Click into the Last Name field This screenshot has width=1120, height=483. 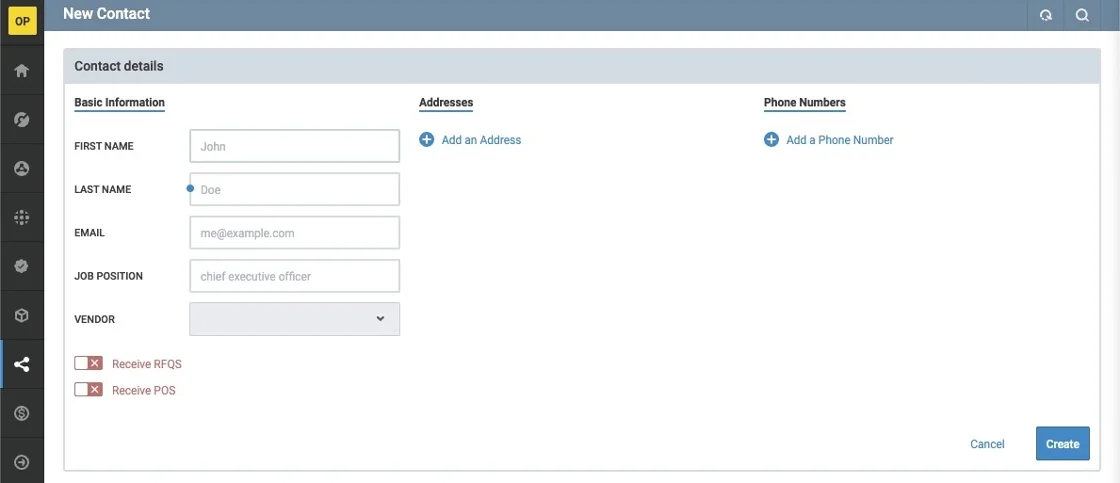(x=294, y=189)
